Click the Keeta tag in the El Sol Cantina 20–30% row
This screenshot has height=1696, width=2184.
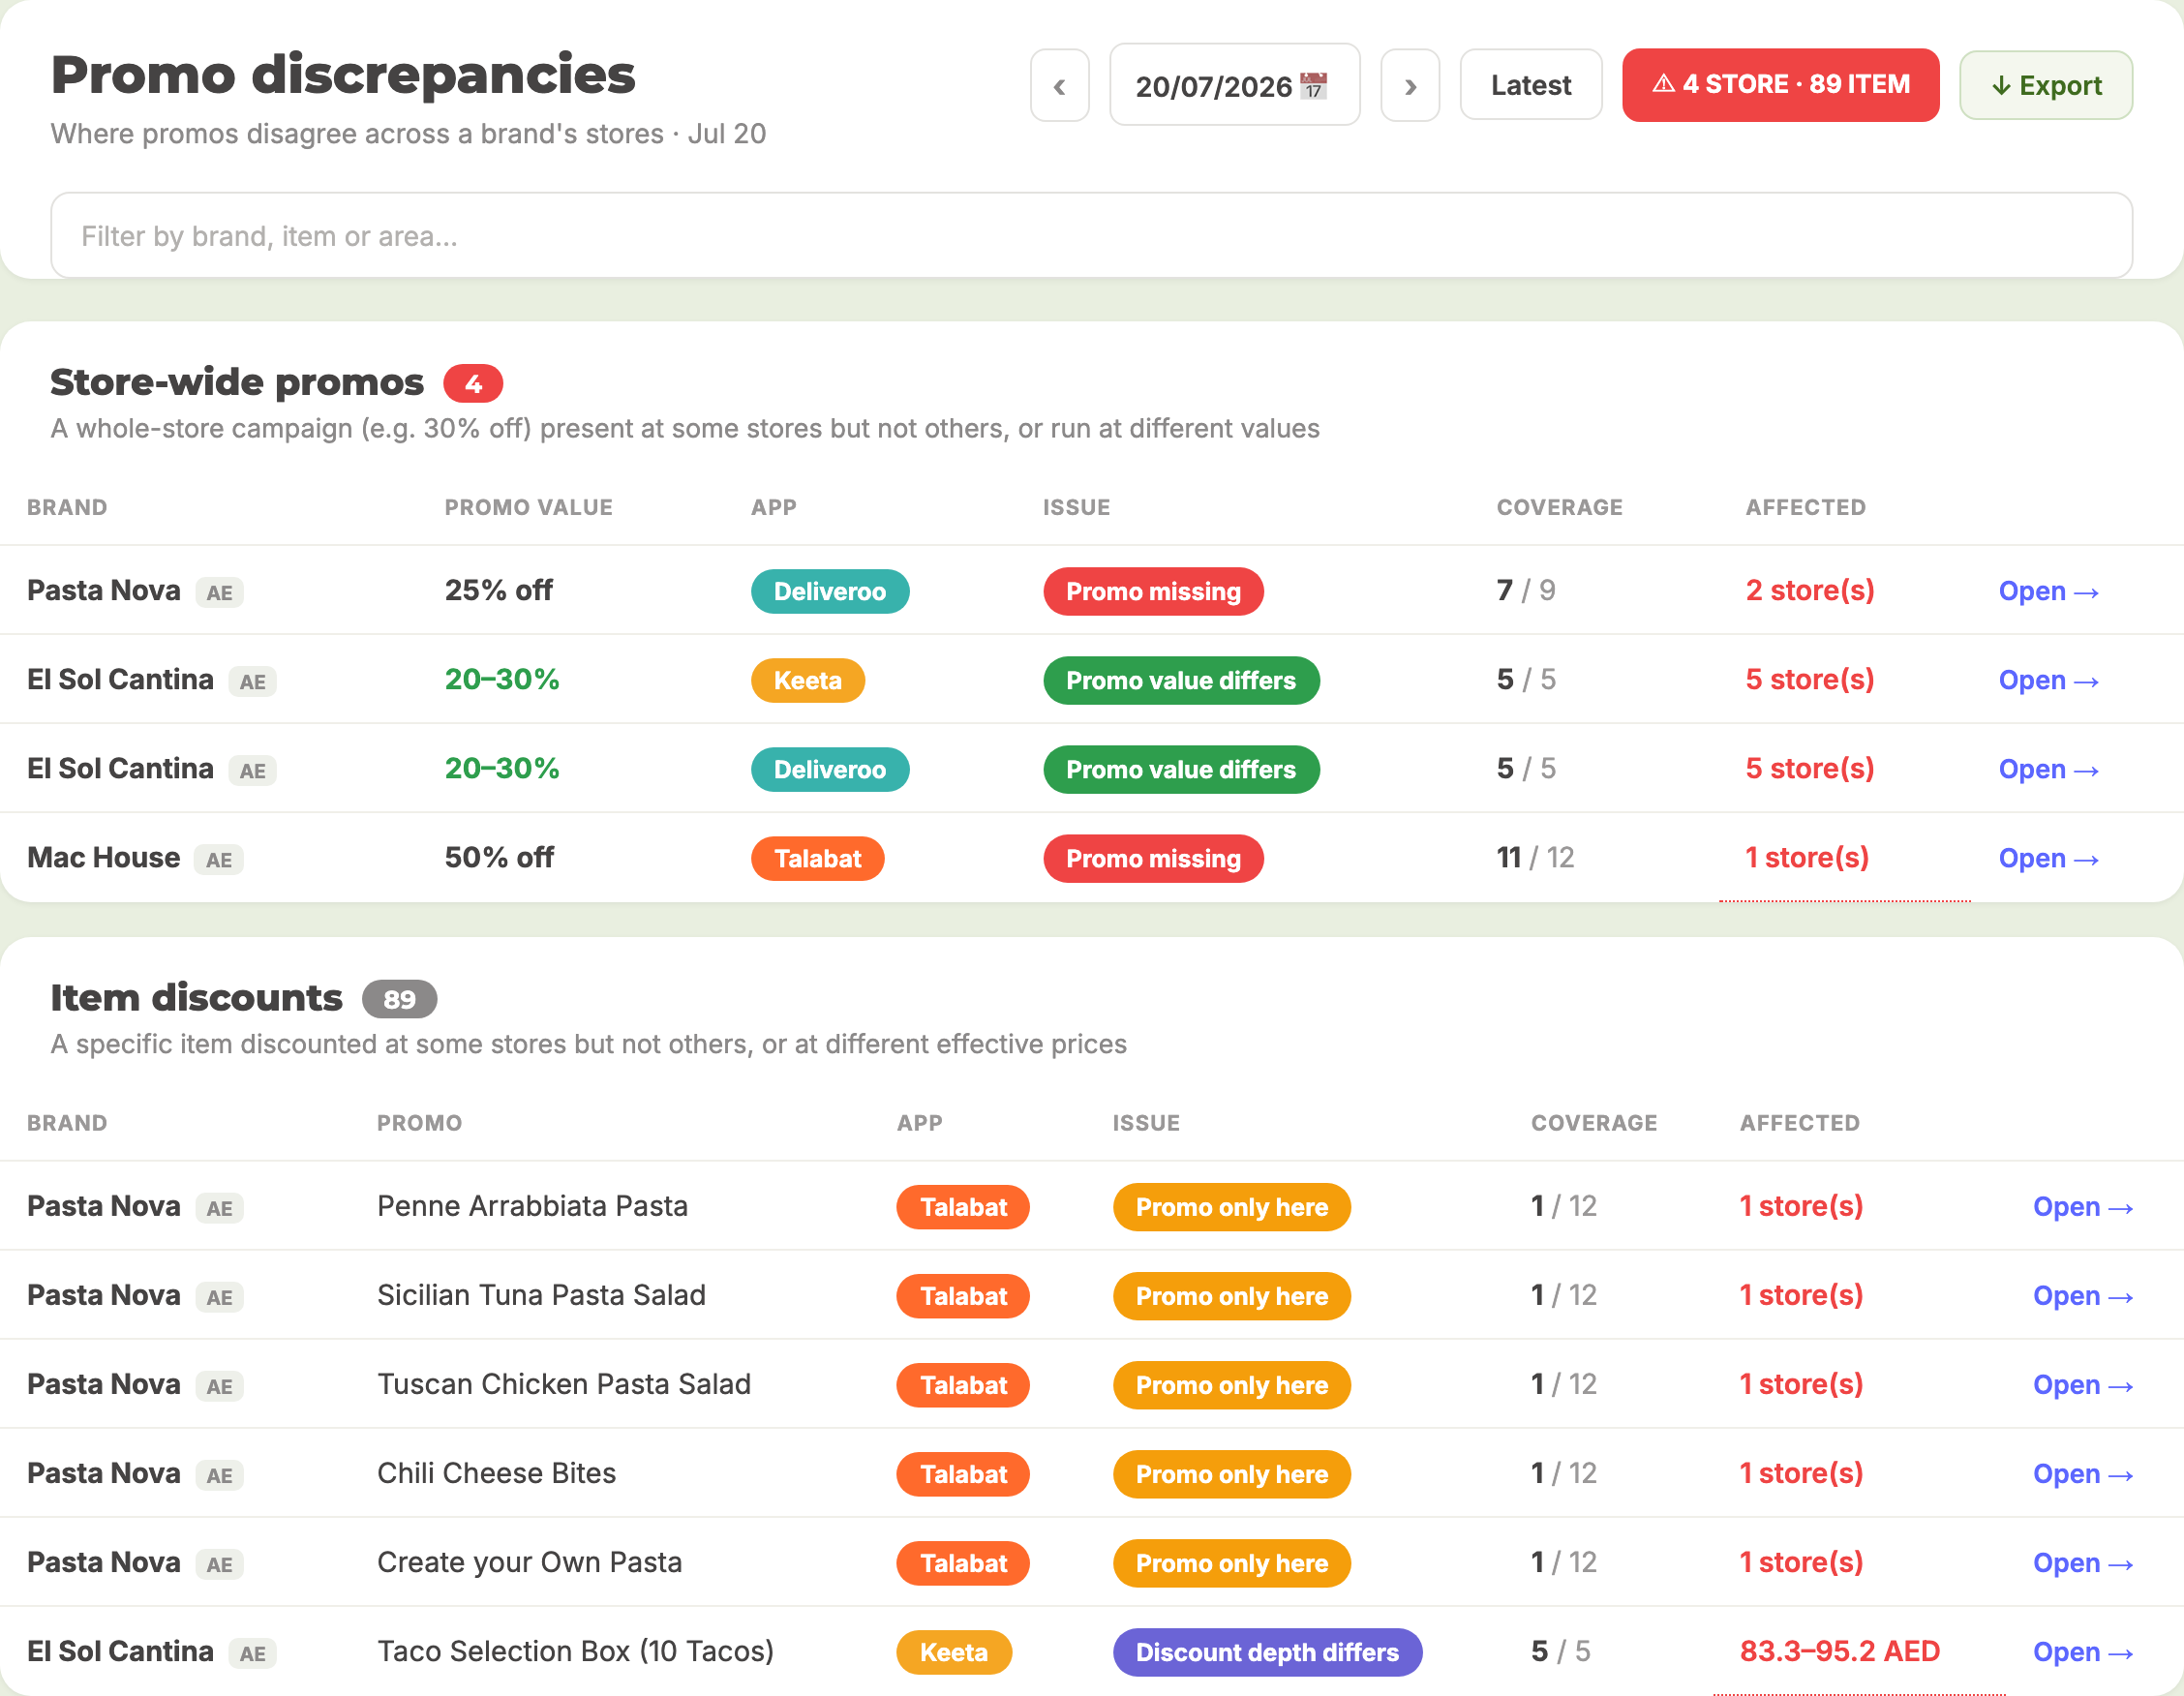click(x=808, y=680)
